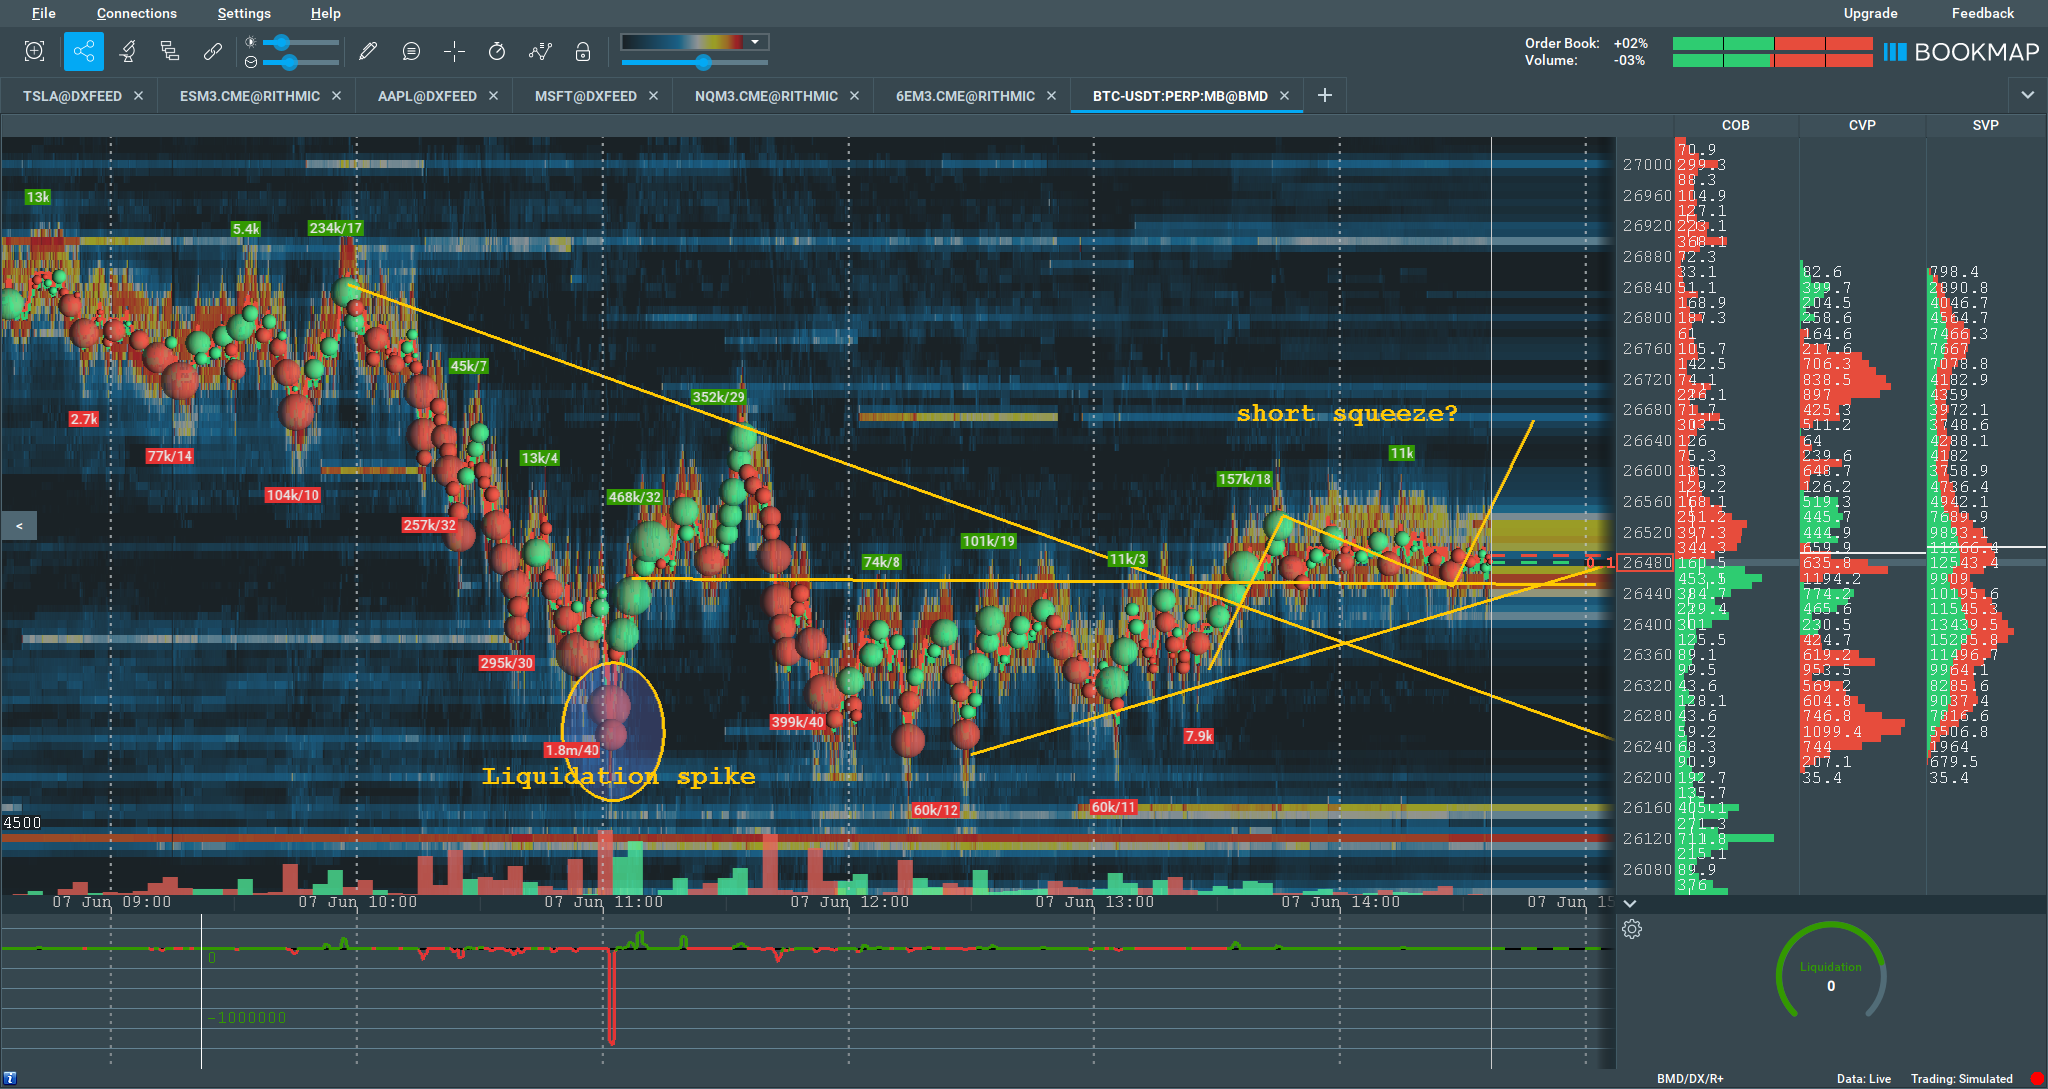2048x1089 pixels.
Task: Click the link chain icon
Action: click(x=212, y=51)
